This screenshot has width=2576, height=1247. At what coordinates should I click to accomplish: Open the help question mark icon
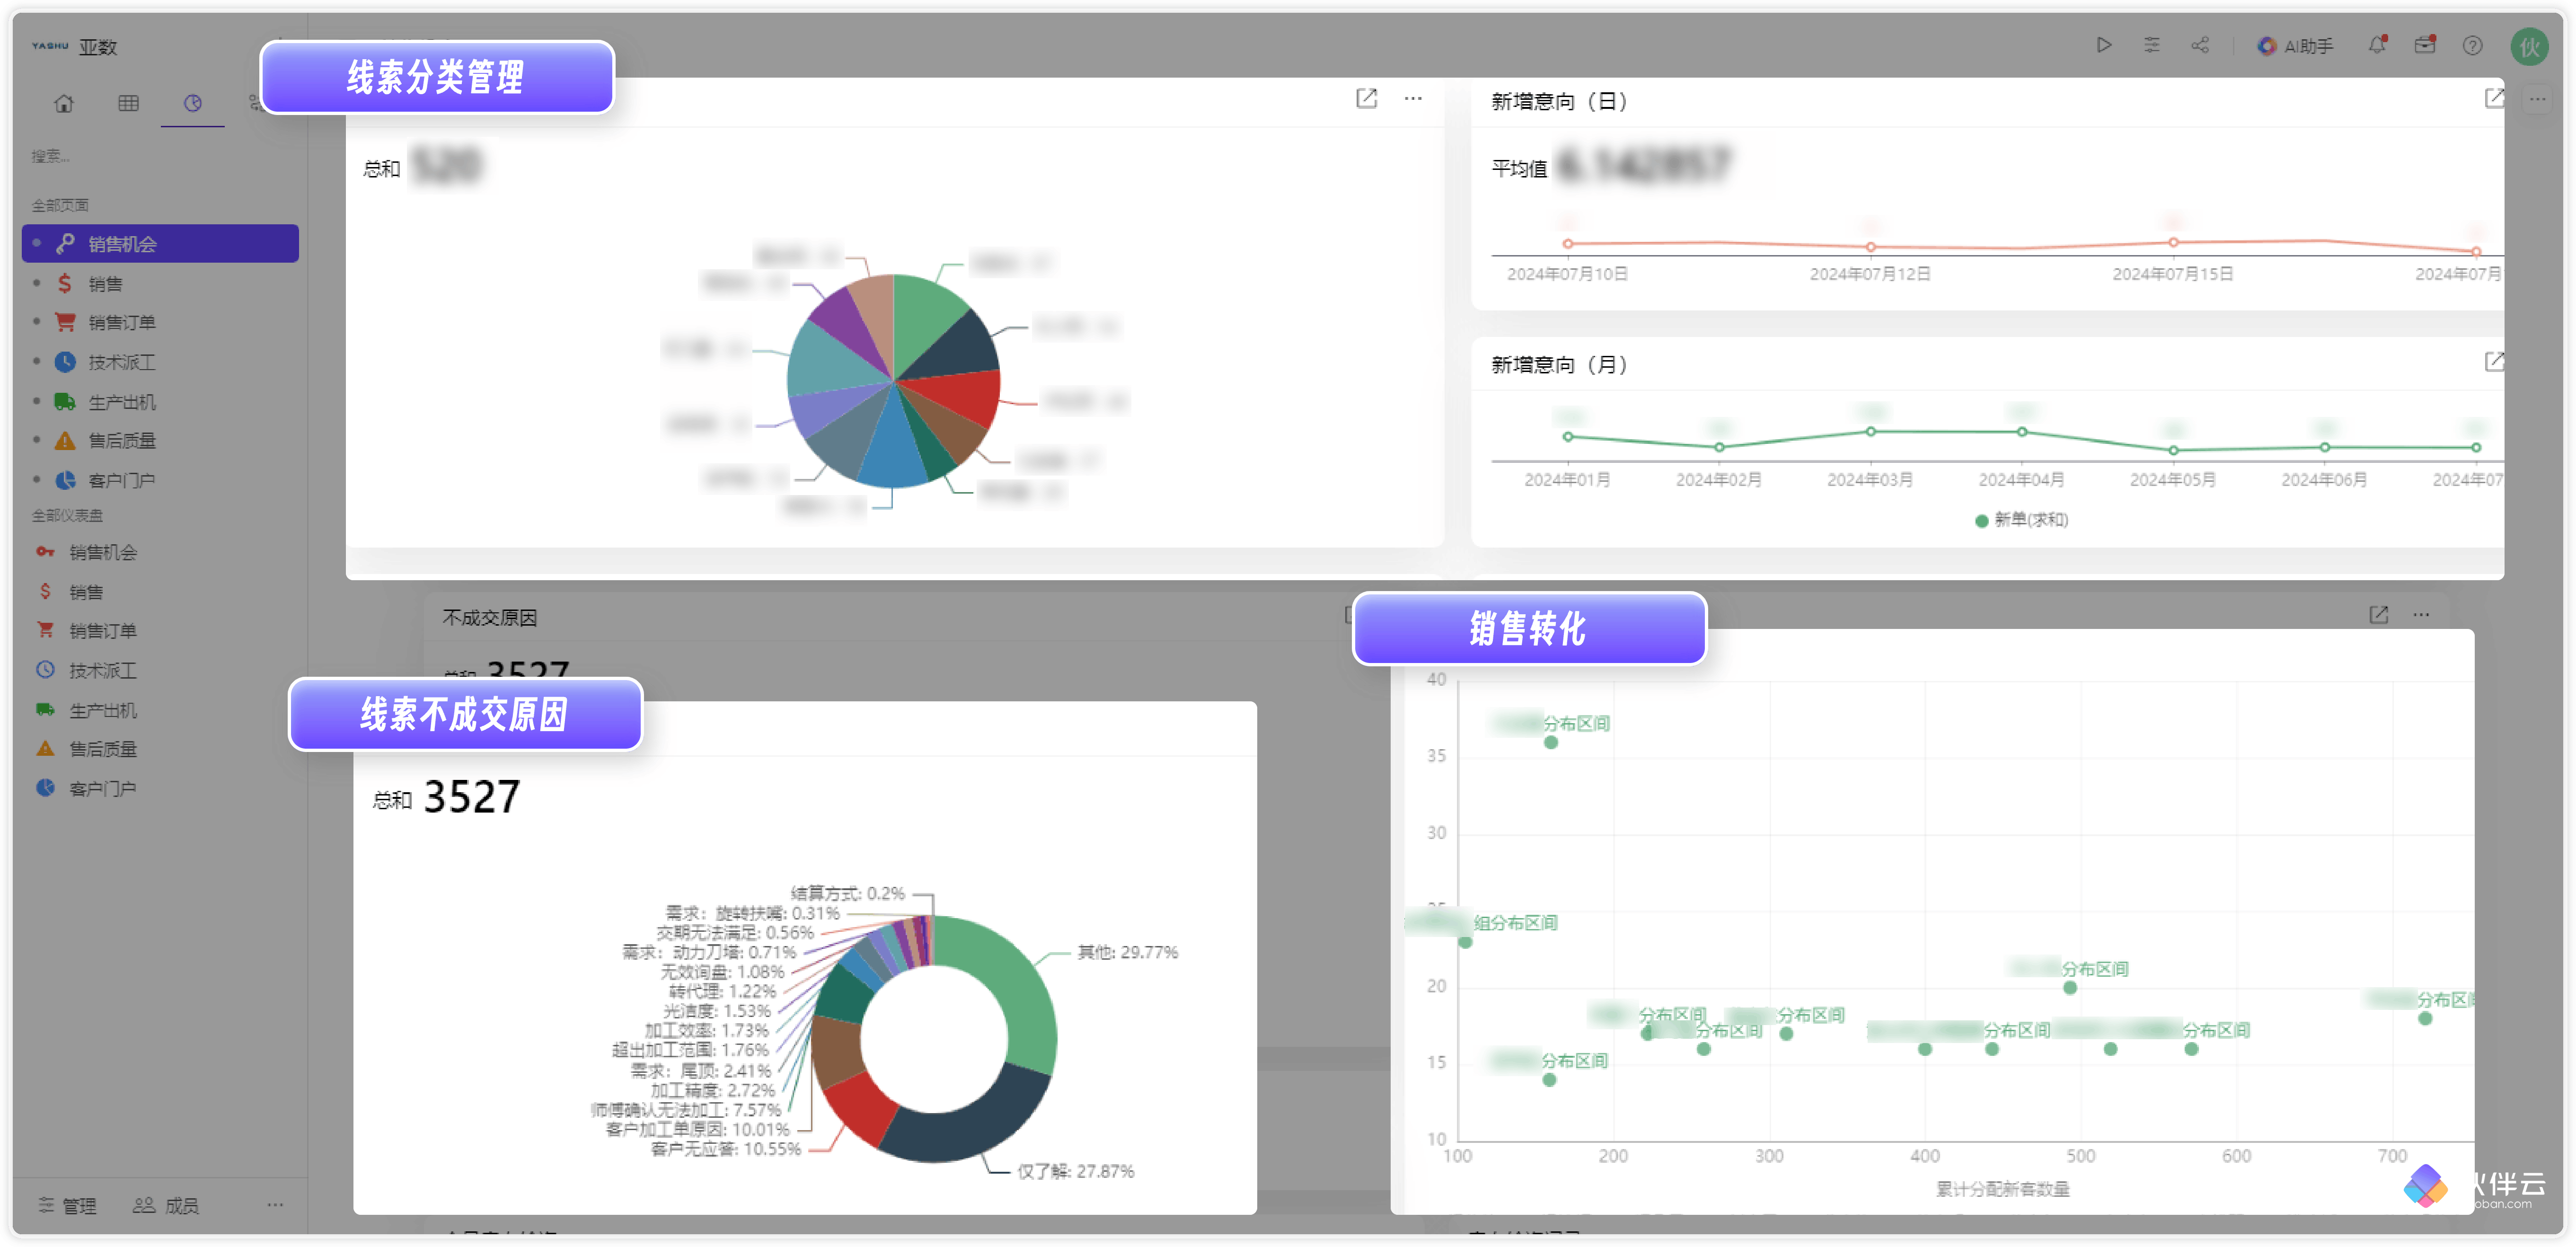pos(2473,45)
